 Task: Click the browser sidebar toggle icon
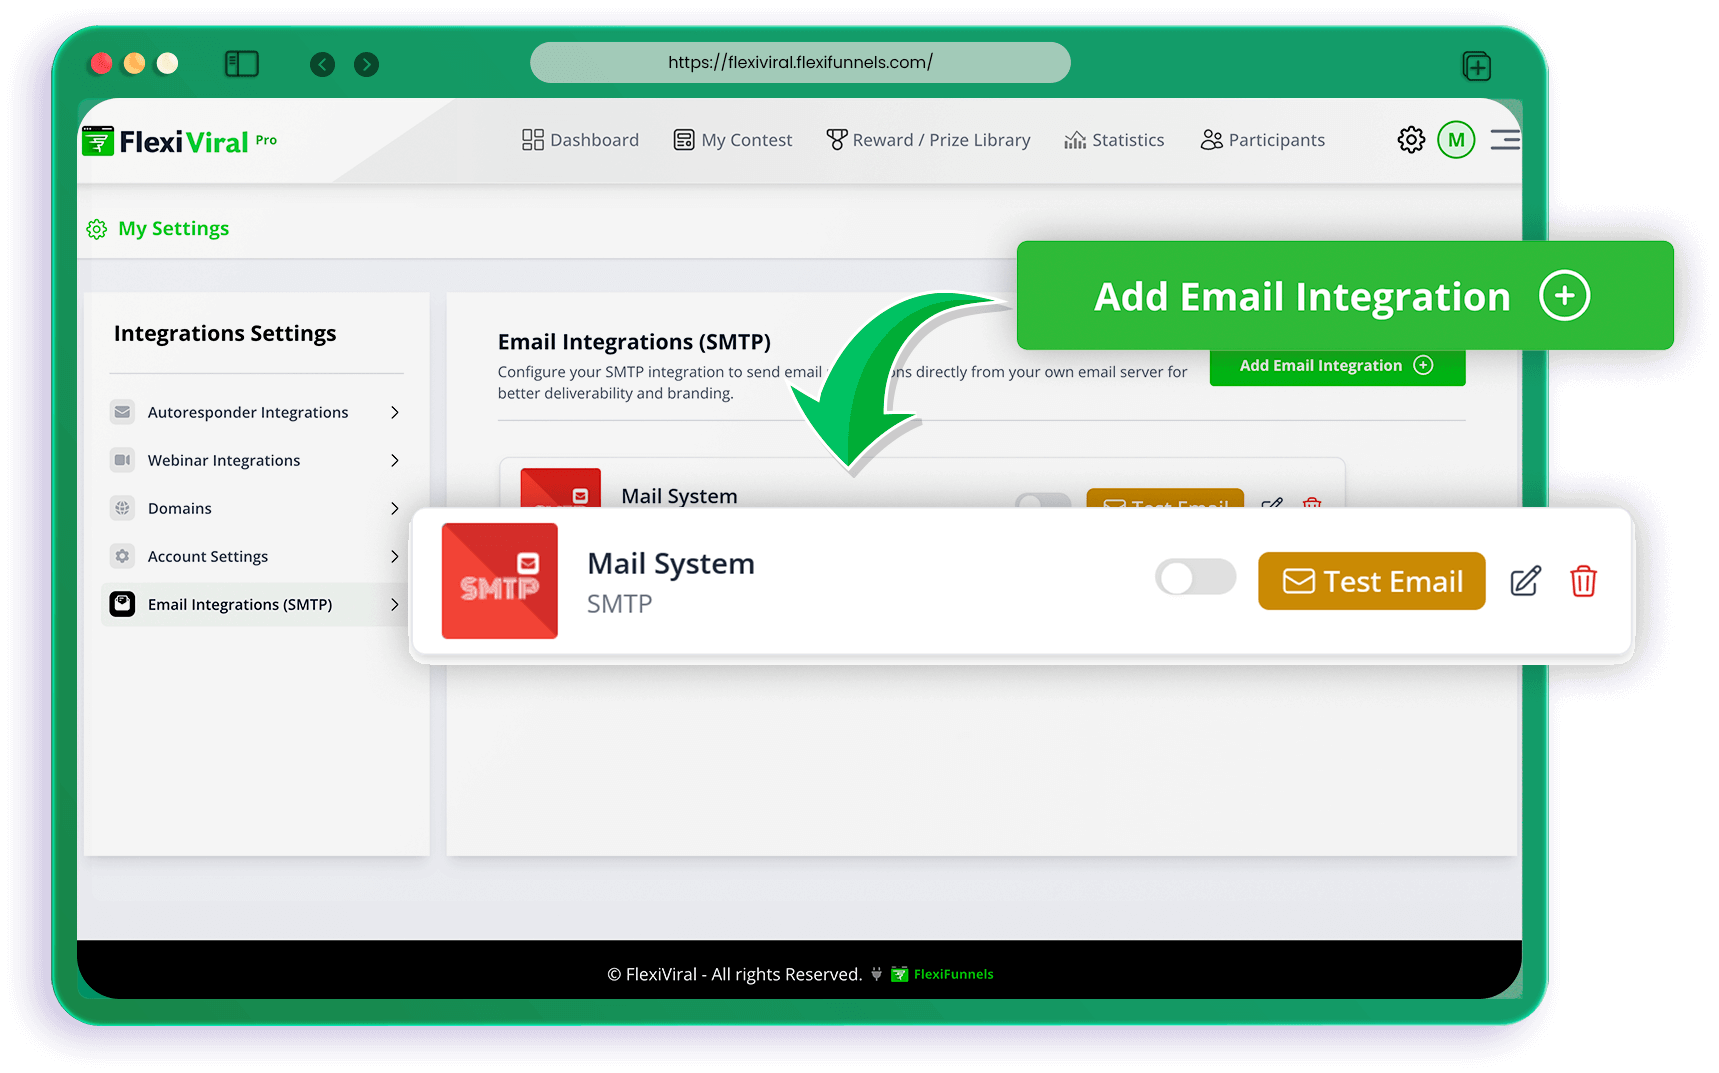242,64
